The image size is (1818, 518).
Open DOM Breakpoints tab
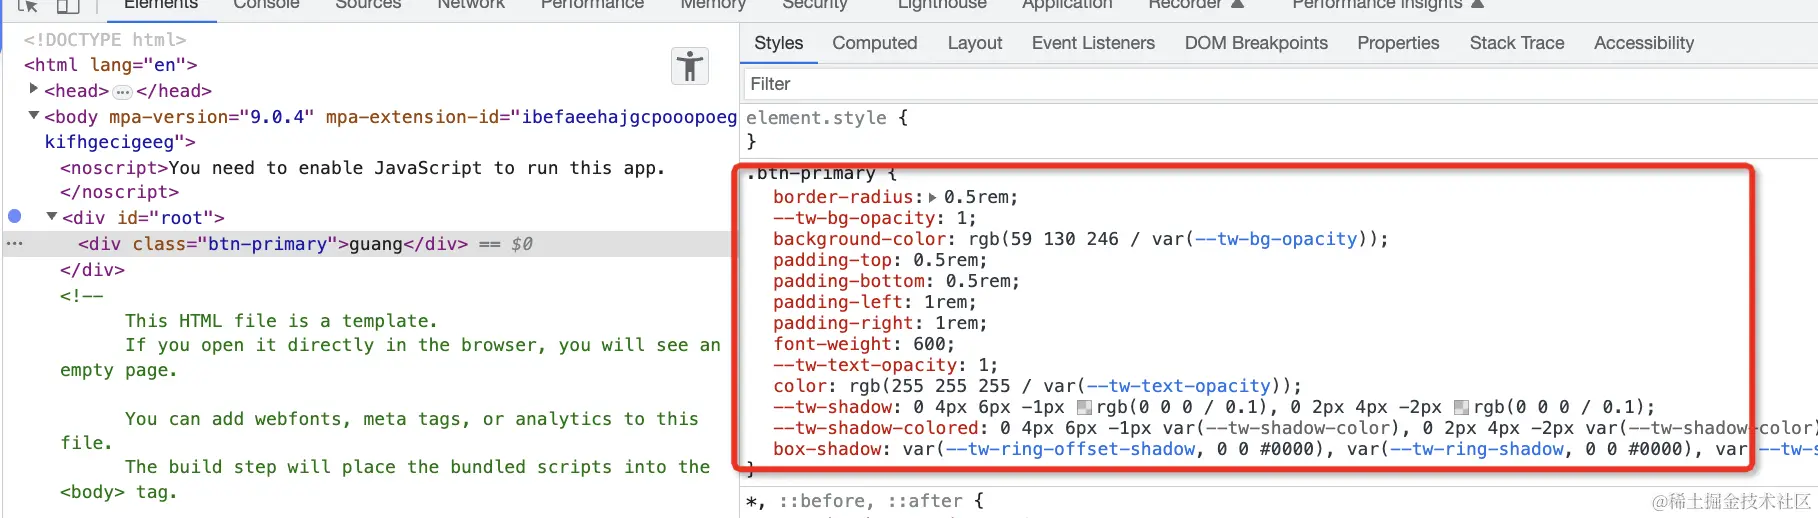(x=1256, y=43)
